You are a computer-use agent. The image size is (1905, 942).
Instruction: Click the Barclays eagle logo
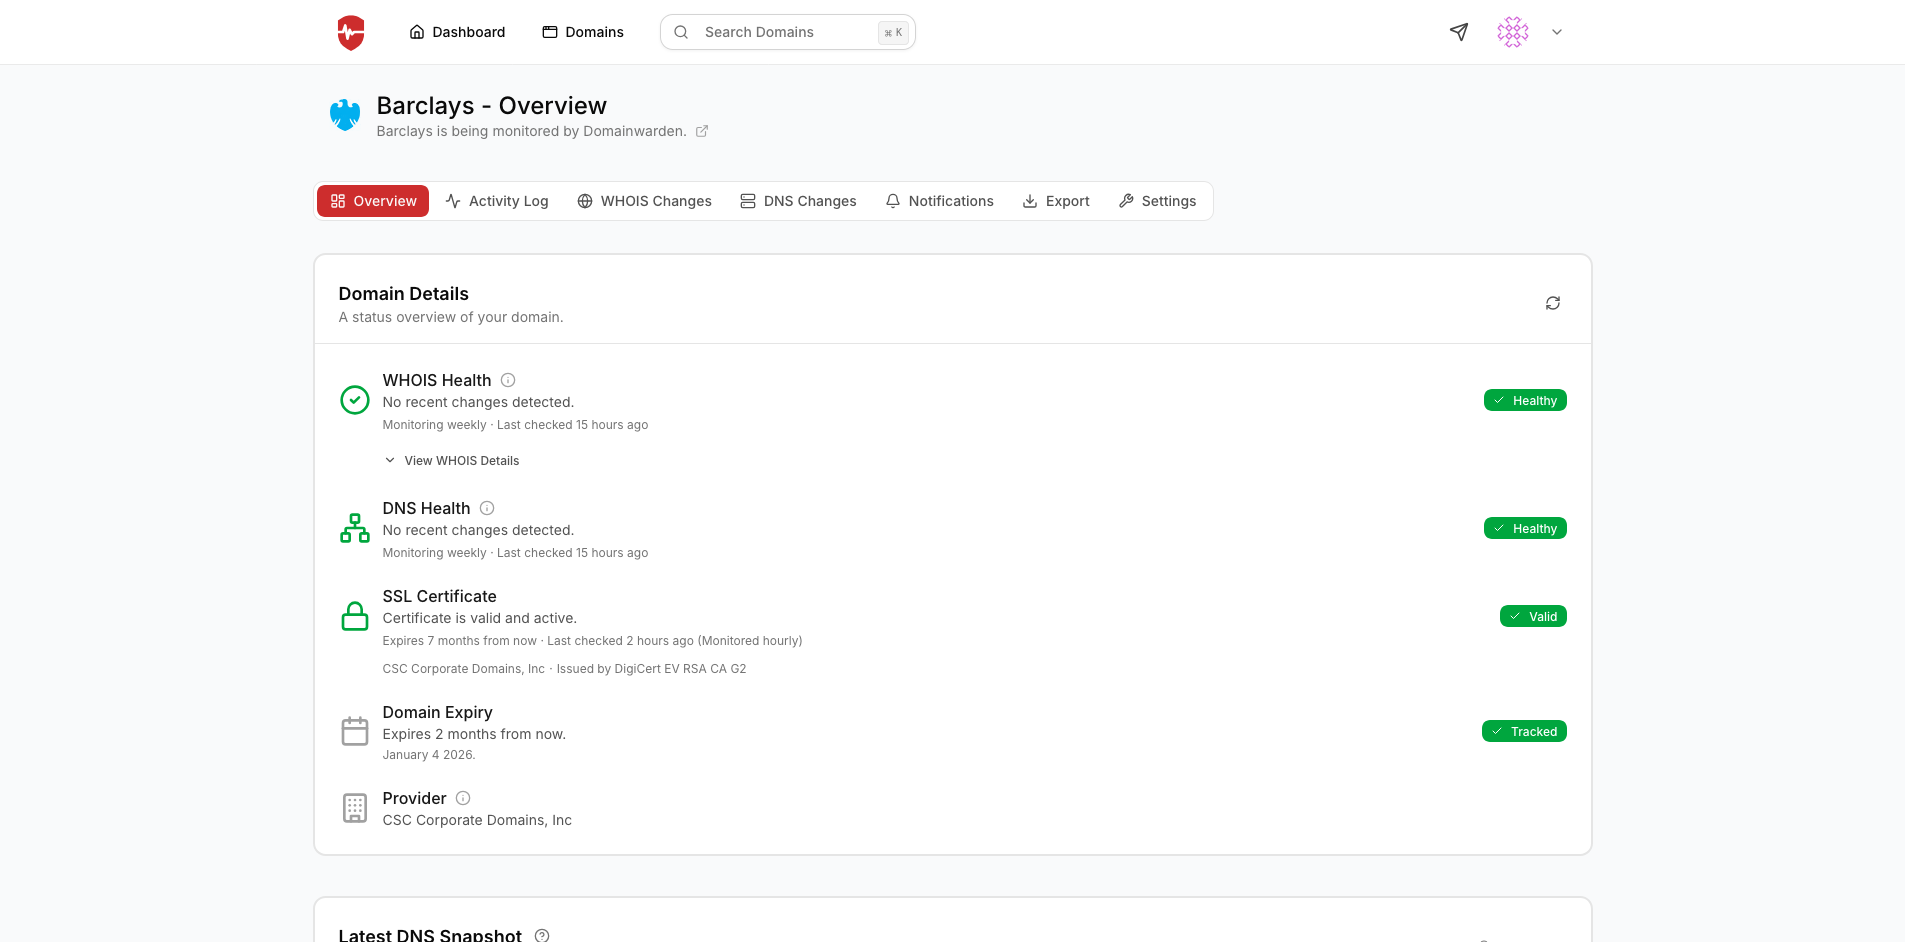345,115
